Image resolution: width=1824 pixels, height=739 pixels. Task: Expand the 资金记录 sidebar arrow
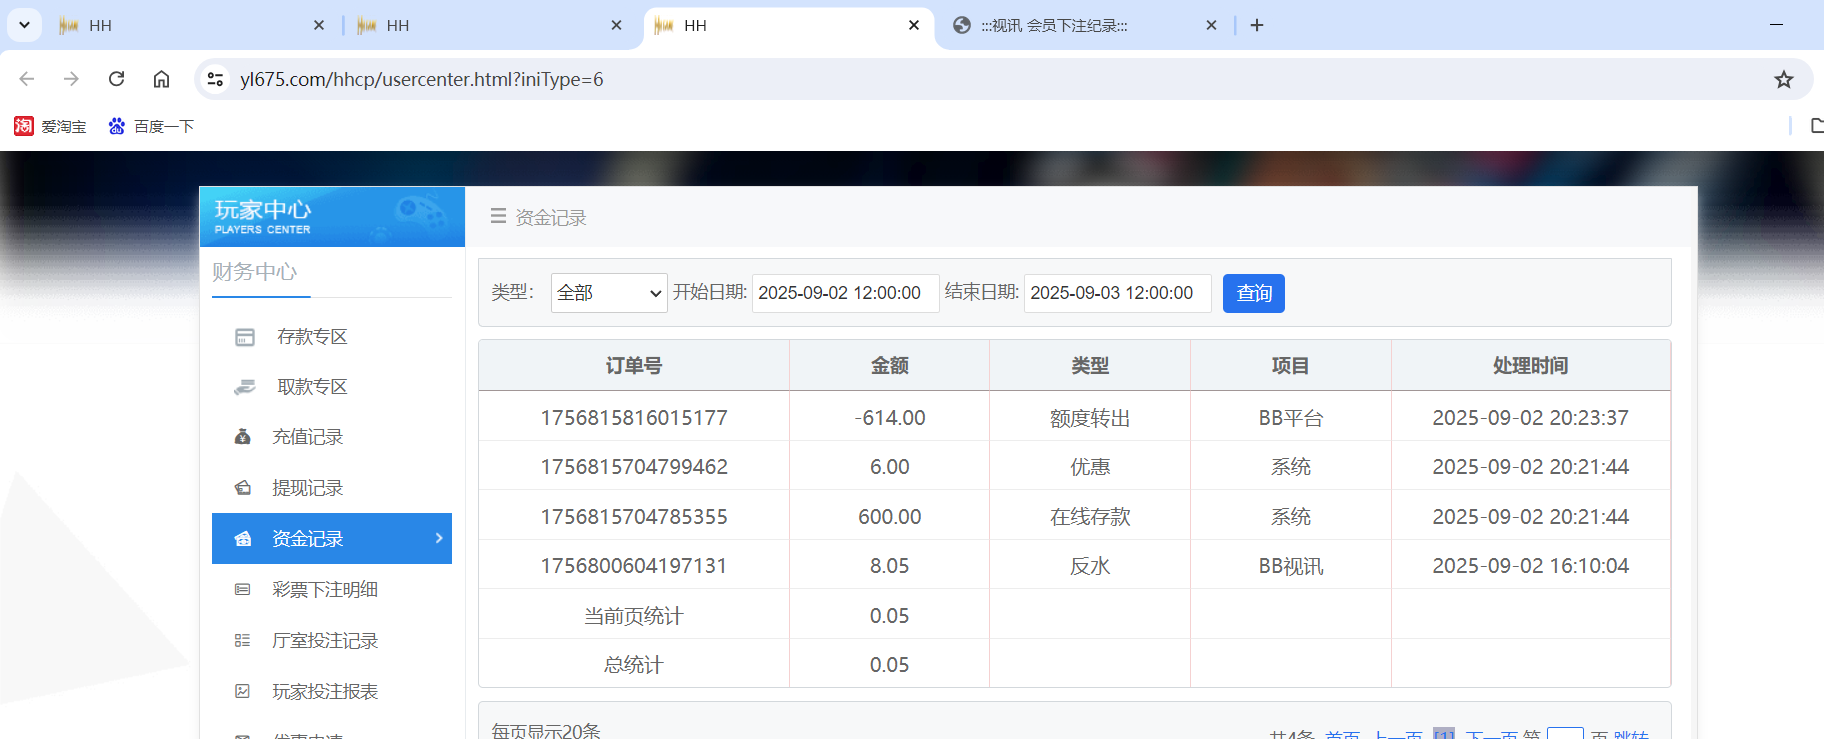[438, 538]
